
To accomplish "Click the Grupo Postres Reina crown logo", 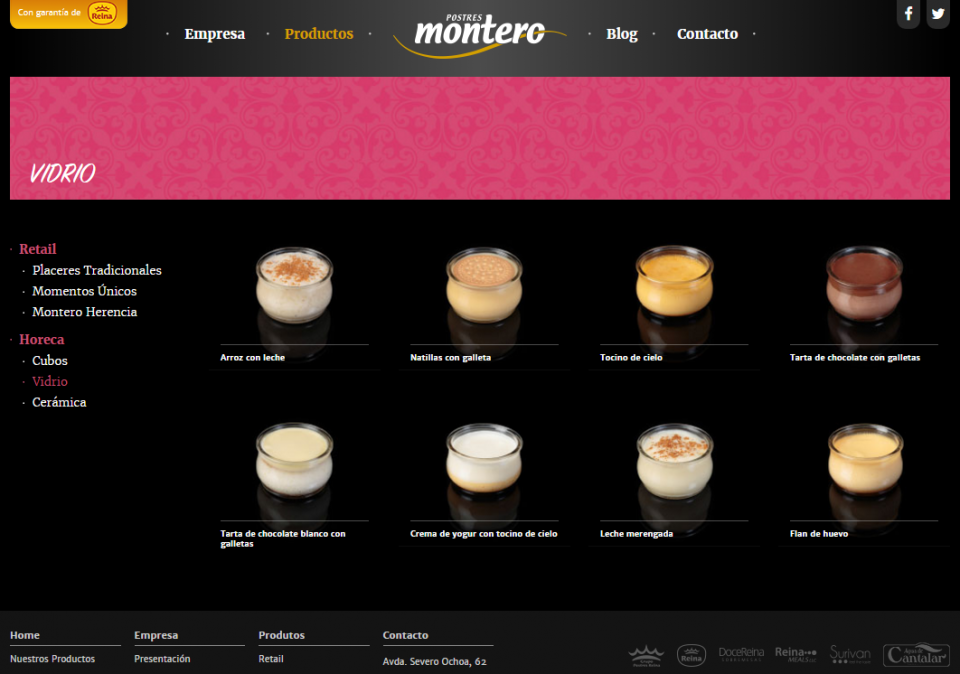I will point(646,656).
